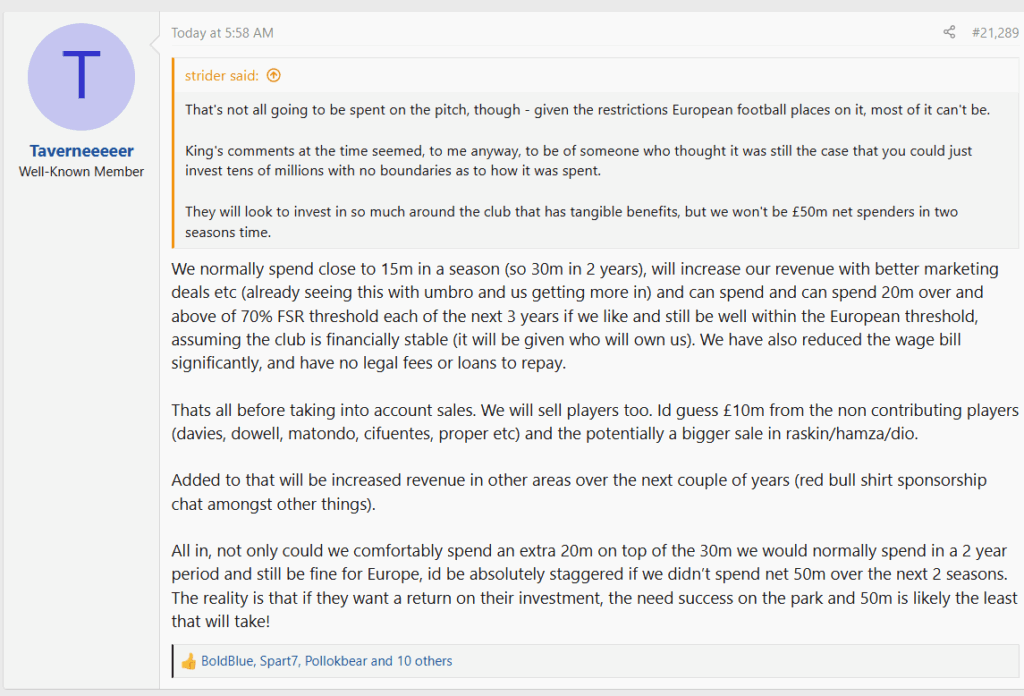
Task: Click the up-arrow icon beside strider said
Action: 274,76
